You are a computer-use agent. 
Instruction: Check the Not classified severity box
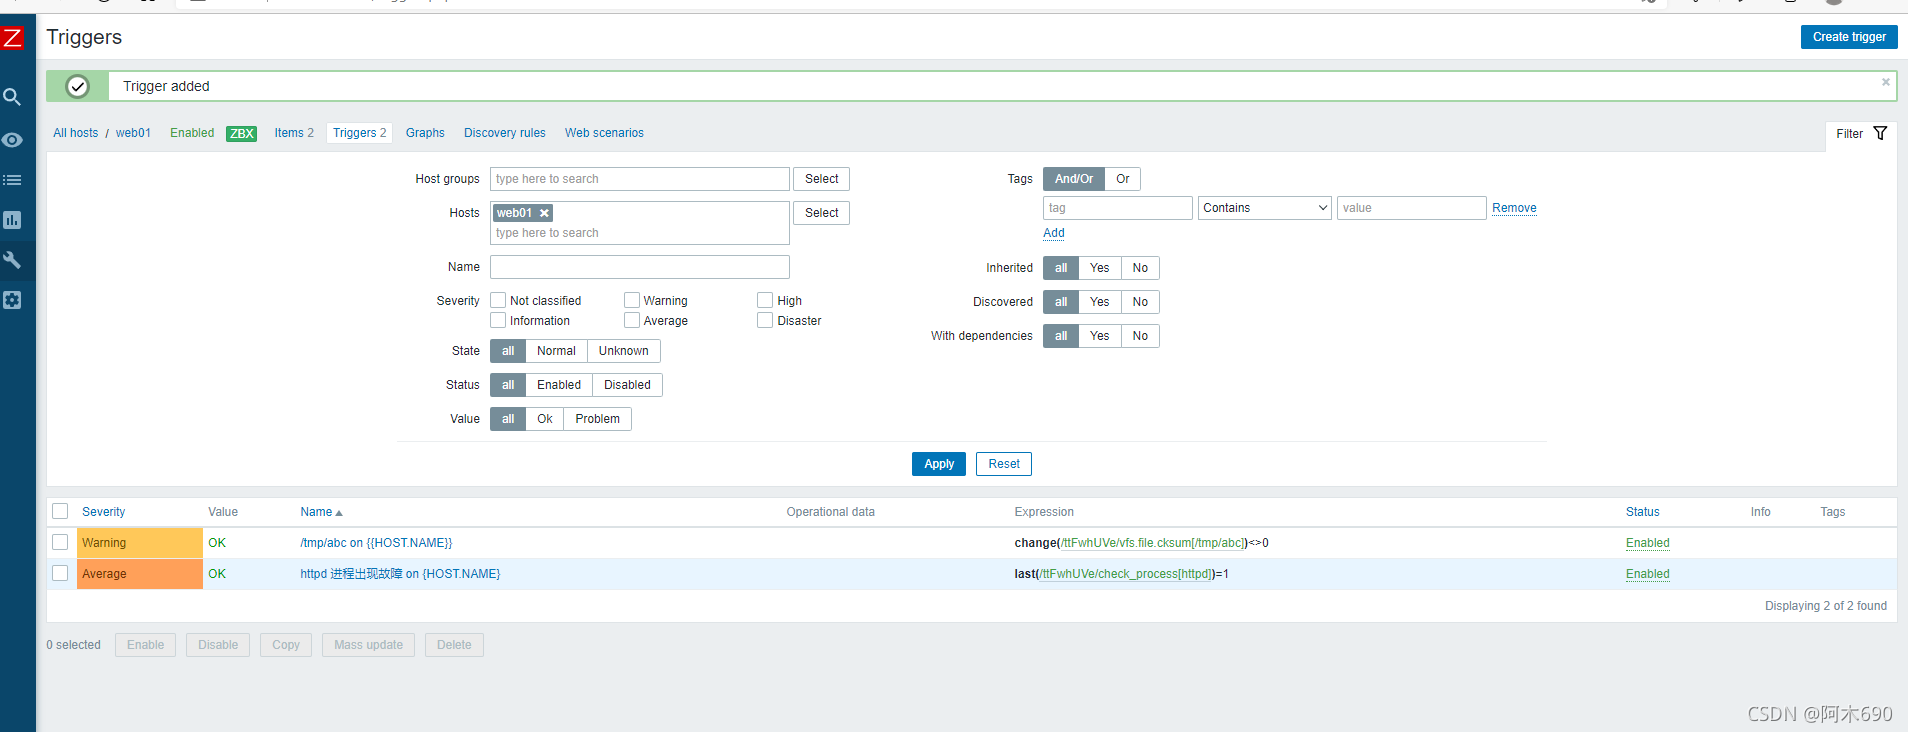pos(498,300)
